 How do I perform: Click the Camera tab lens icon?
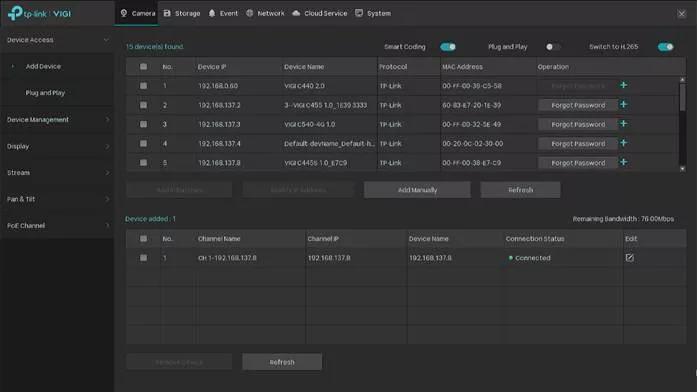point(124,13)
